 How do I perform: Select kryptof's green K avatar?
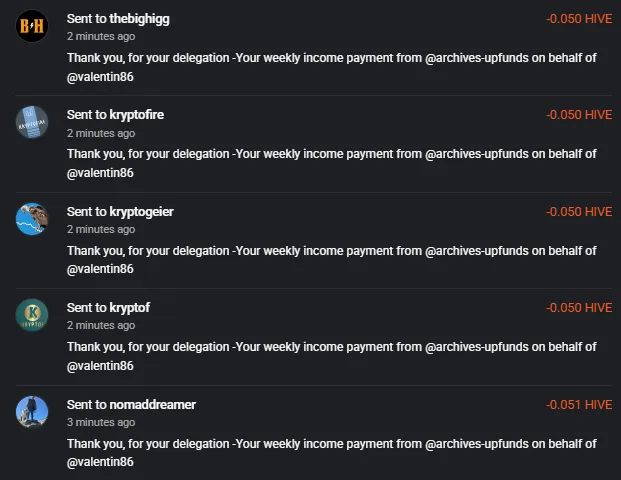(x=32, y=315)
